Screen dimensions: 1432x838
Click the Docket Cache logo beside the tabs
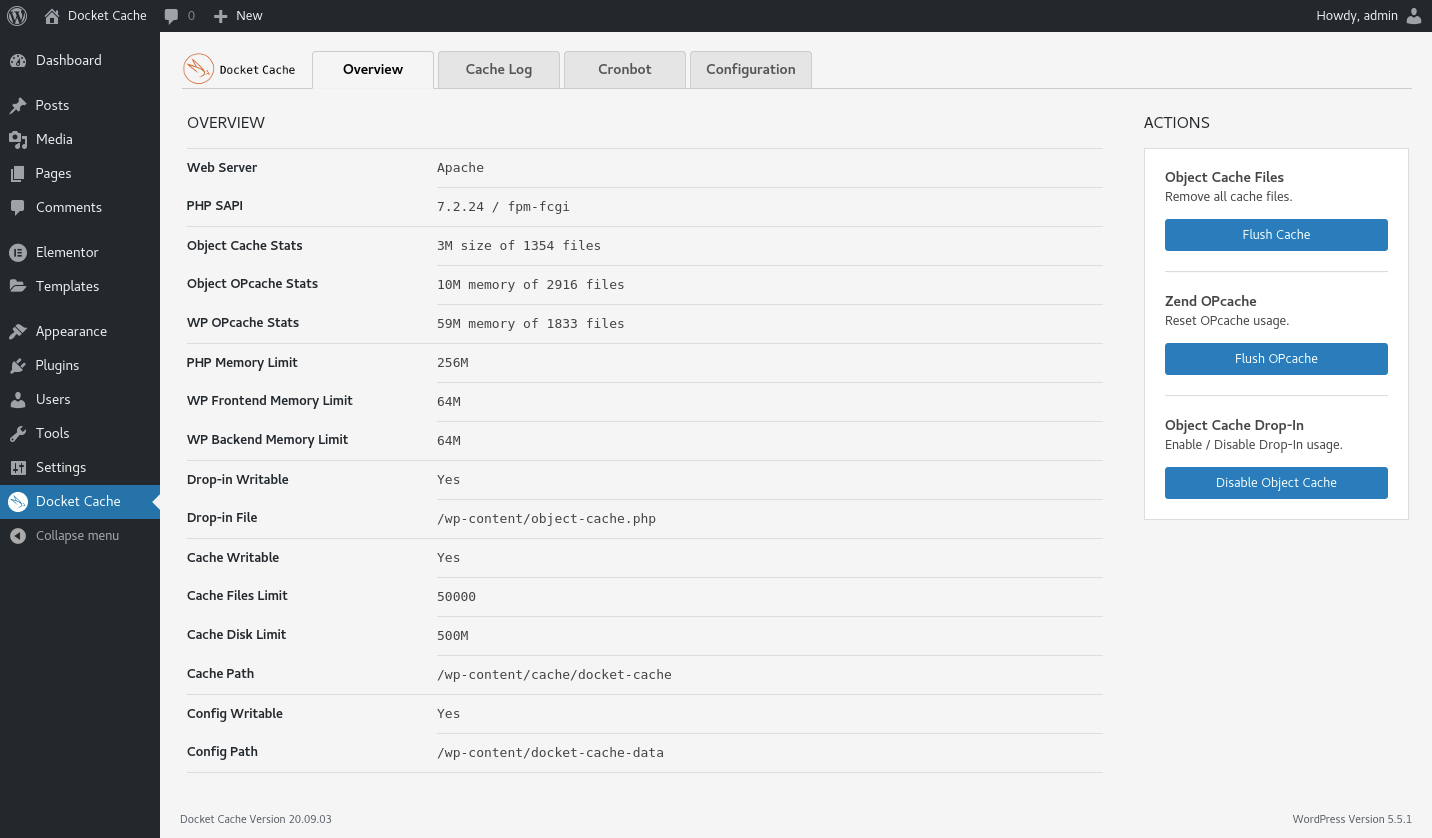pyautogui.click(x=197, y=69)
